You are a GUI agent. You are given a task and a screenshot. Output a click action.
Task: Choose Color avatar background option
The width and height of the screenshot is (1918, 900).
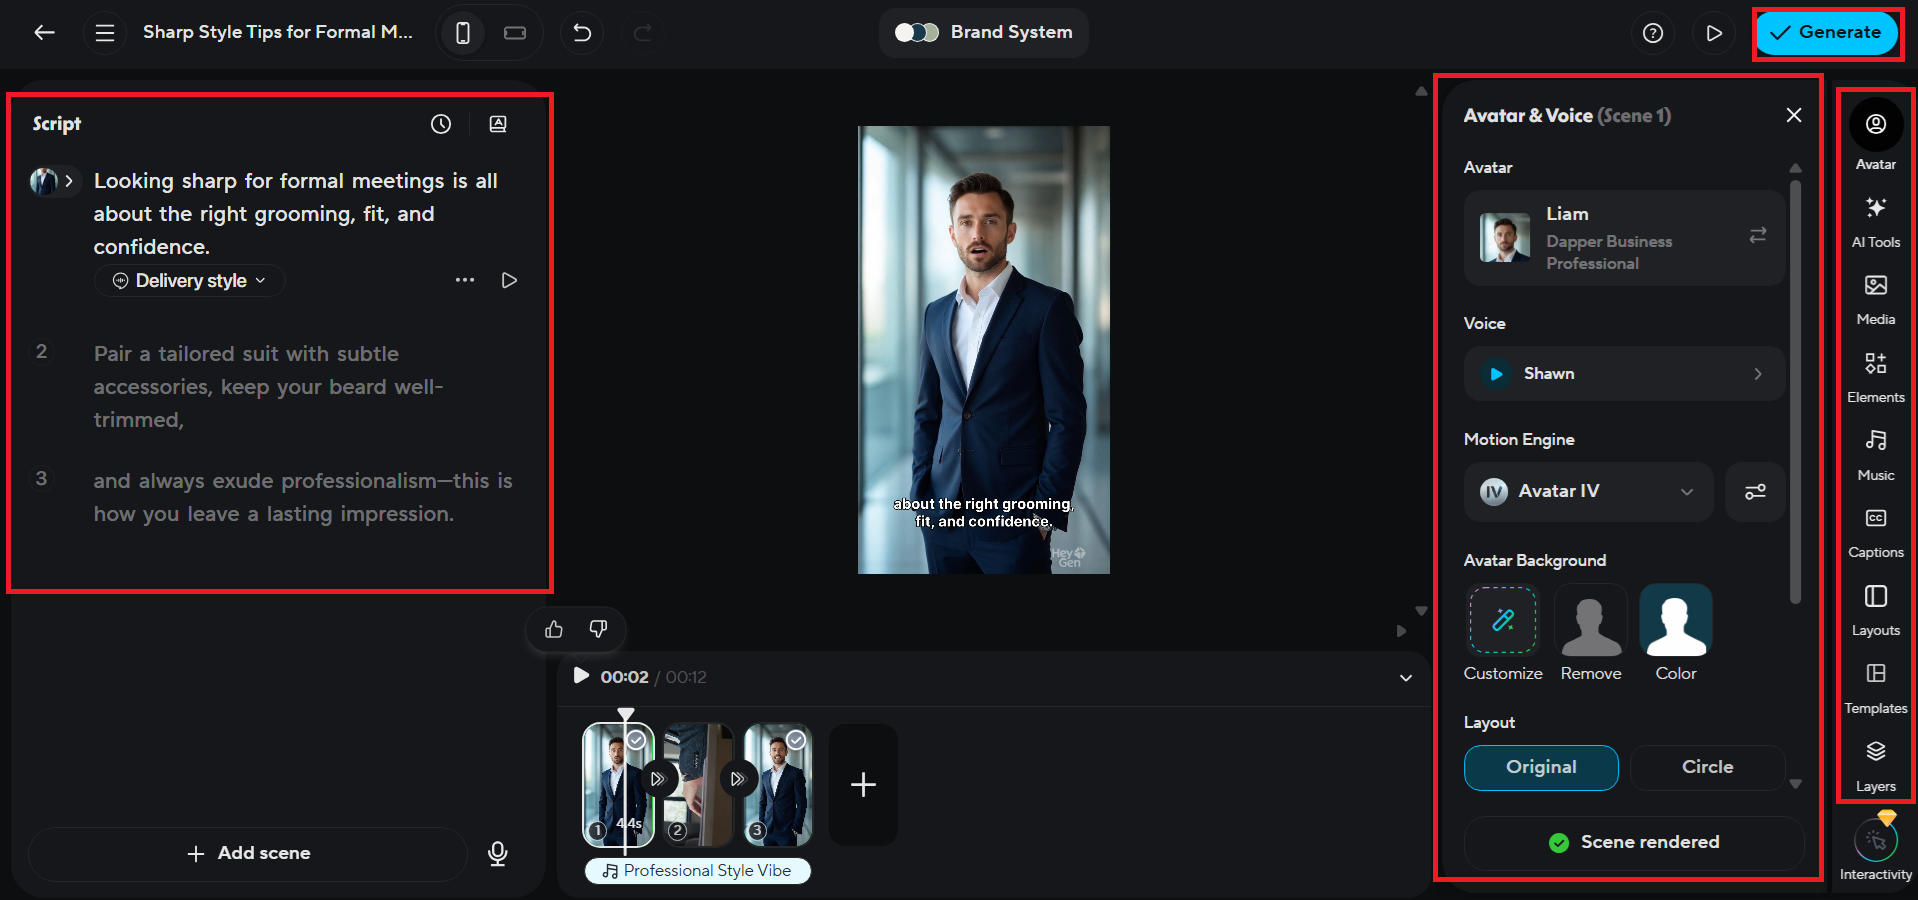(1676, 620)
